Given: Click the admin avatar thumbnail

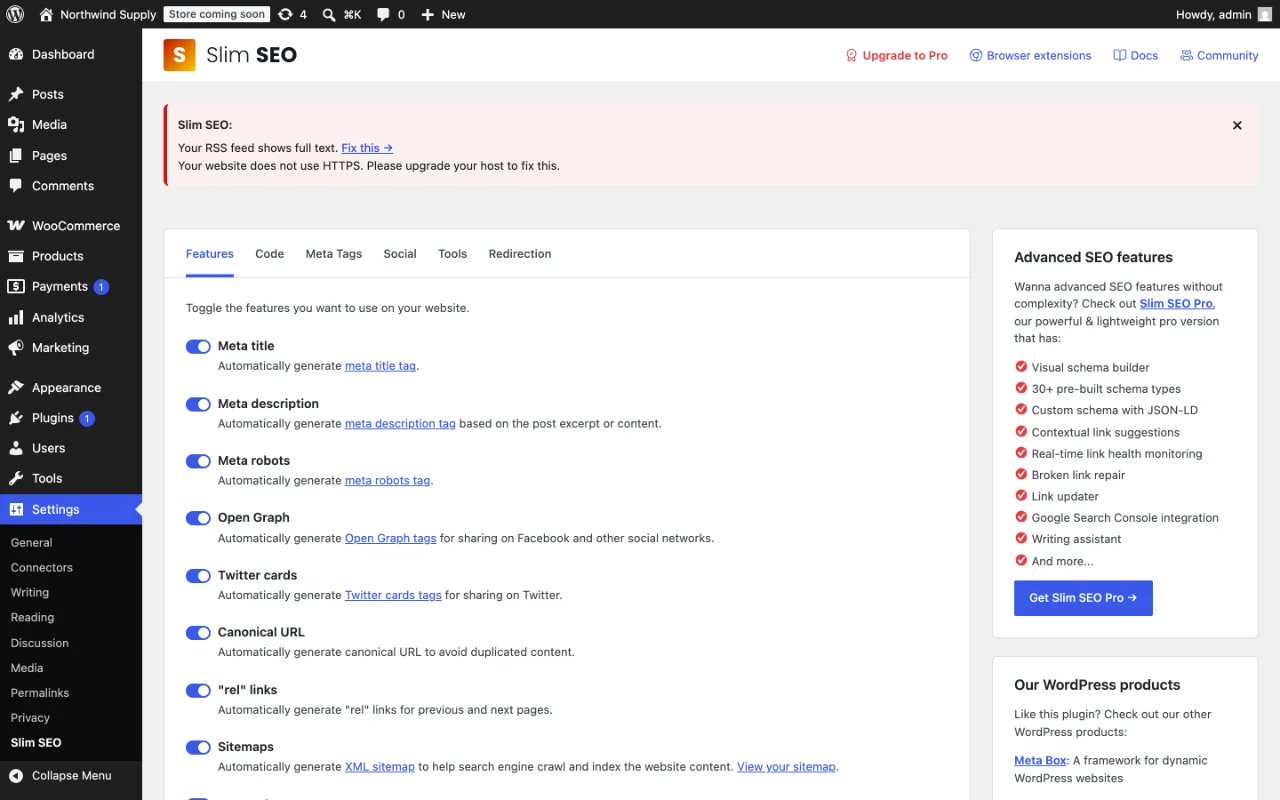Looking at the screenshot, I should point(1265,14).
